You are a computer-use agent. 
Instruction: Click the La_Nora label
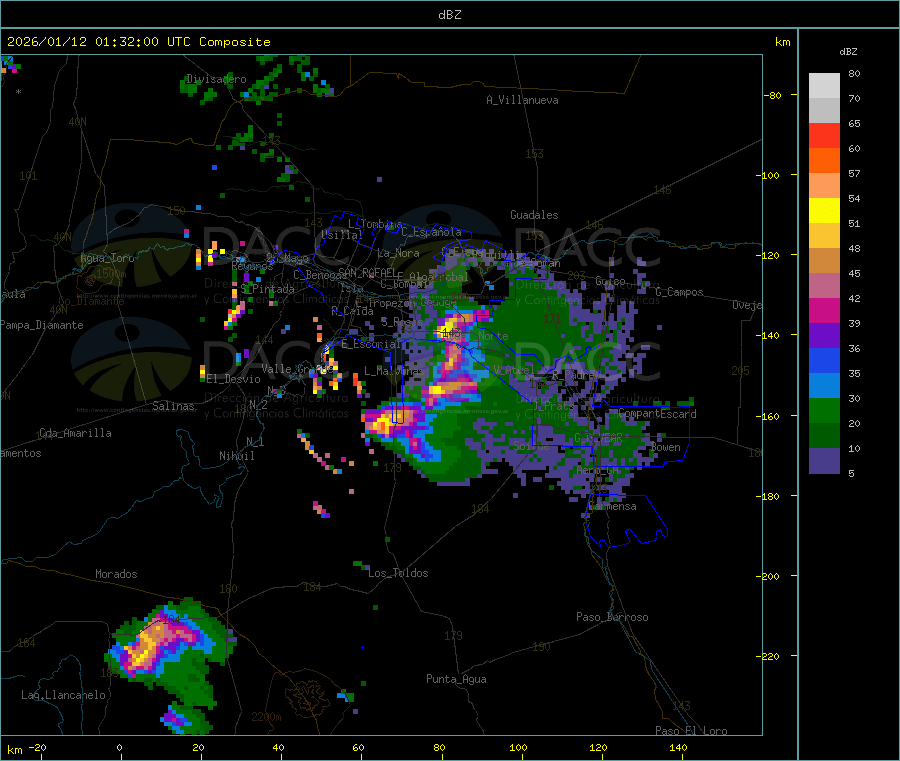point(398,253)
